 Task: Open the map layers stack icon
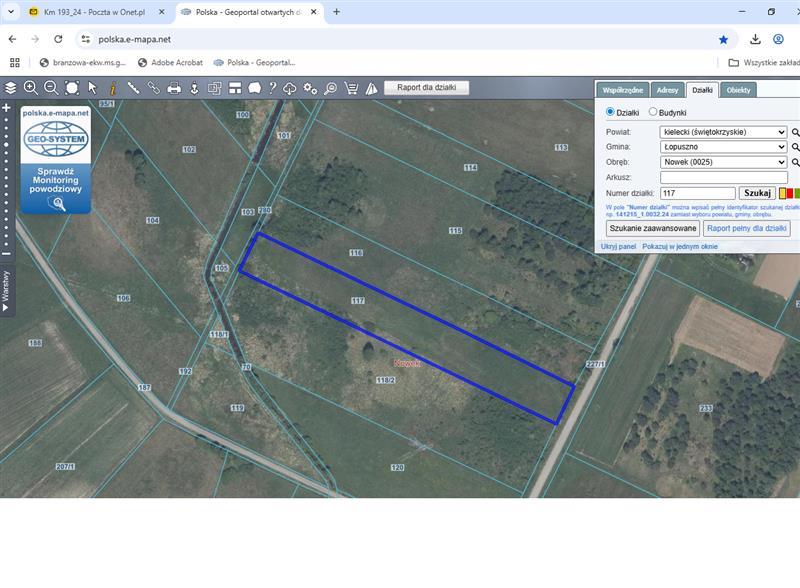tap(10, 88)
